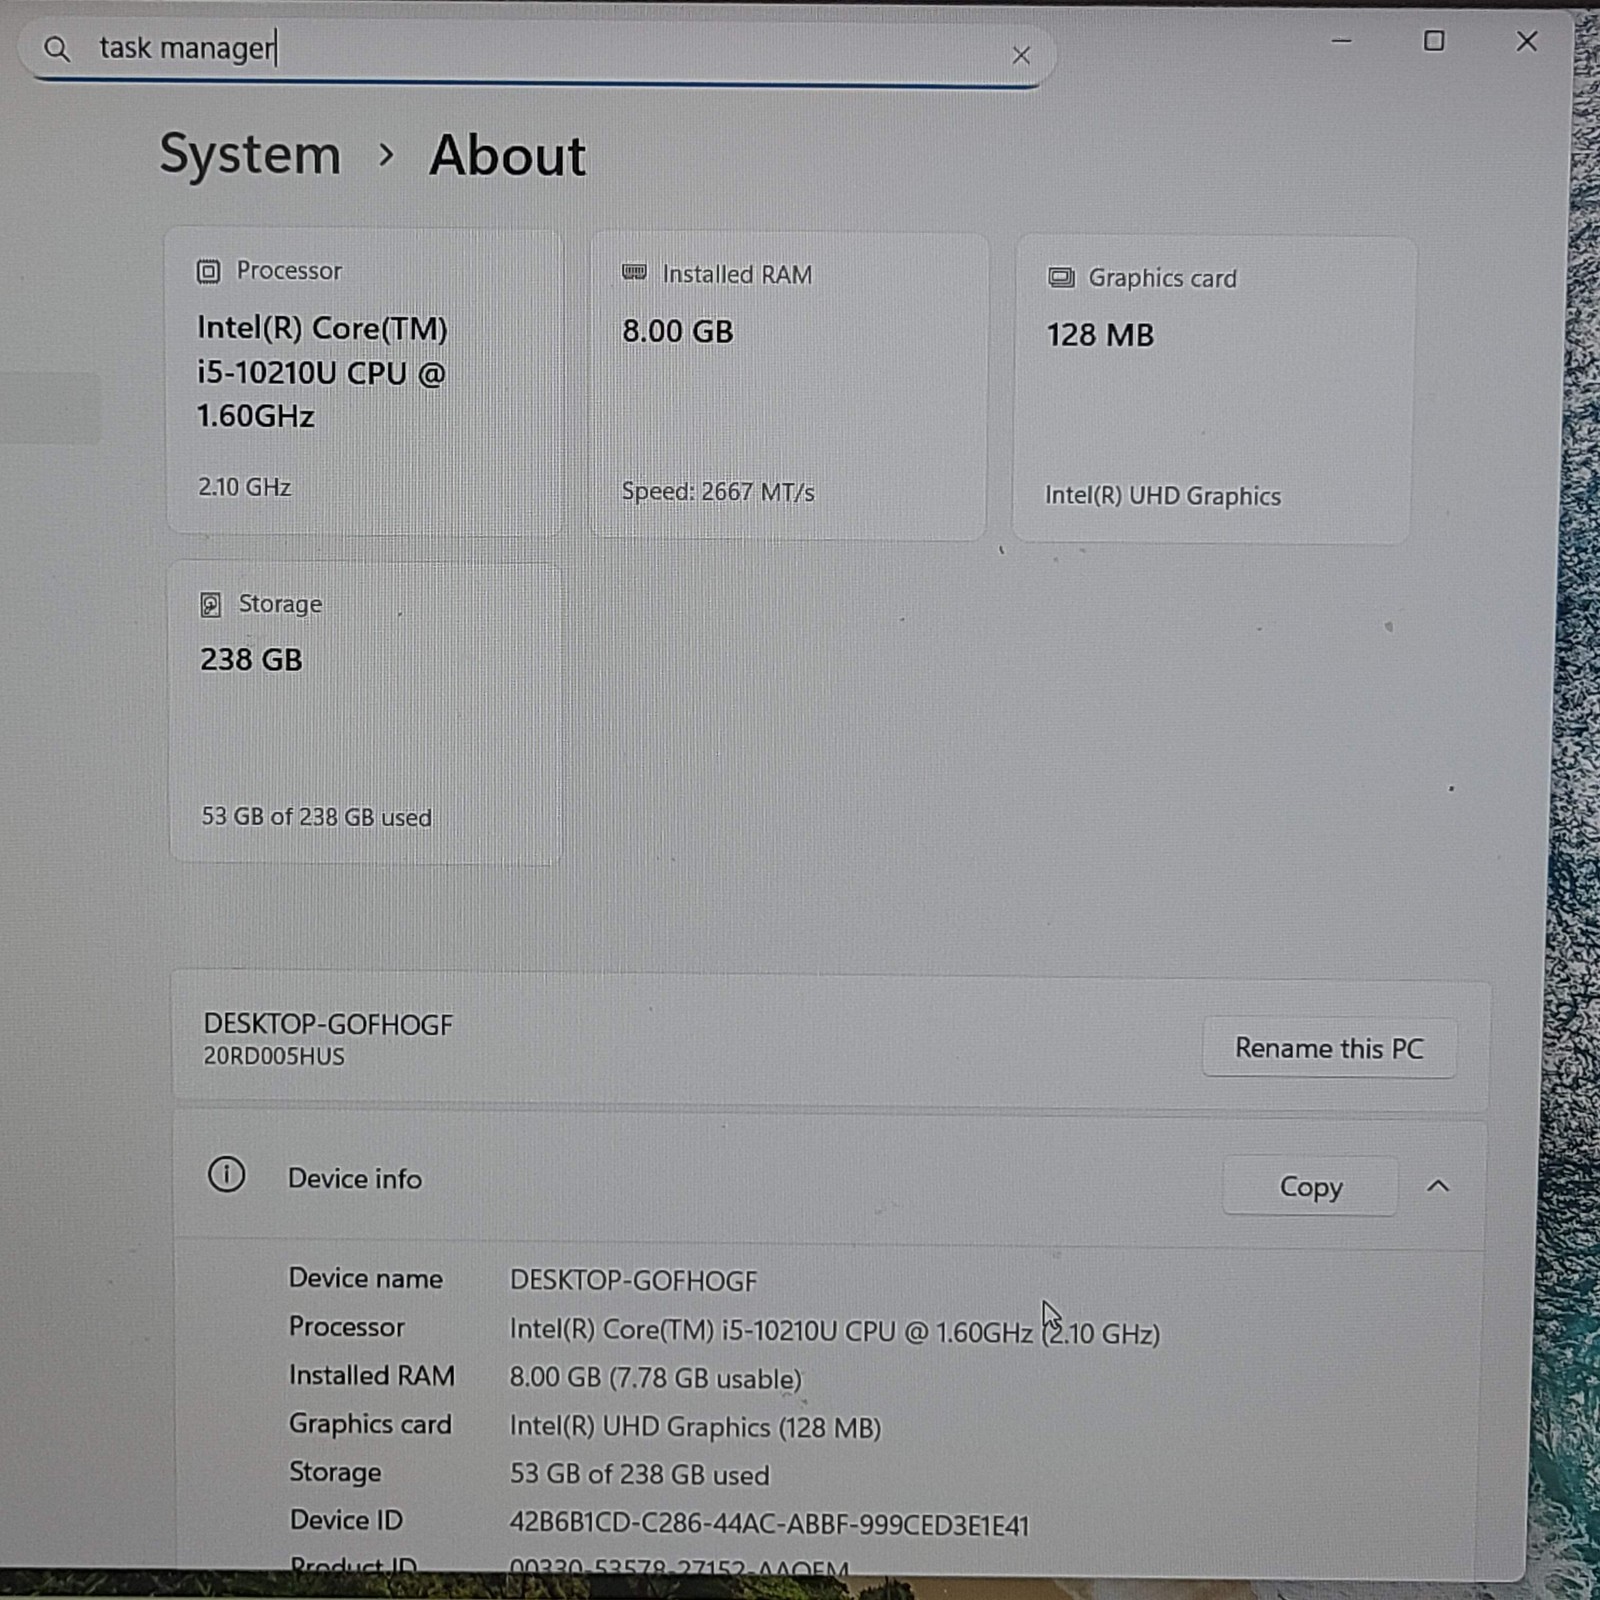Select Intel(R) UHD Graphics (128 MB) value
Screen dimensions: 1600x1600
point(695,1427)
